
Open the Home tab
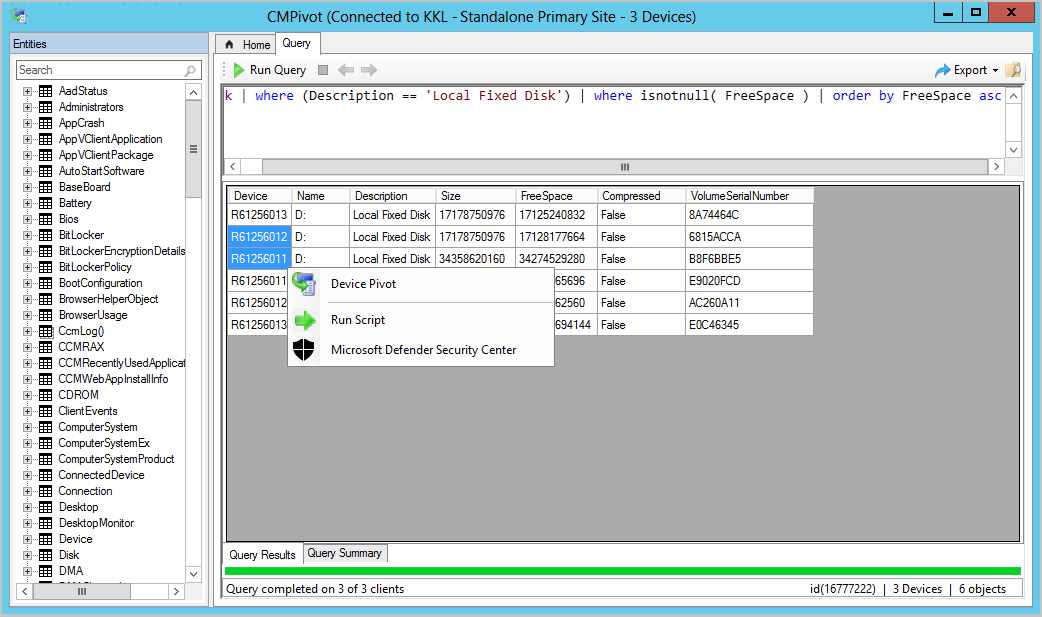pyautogui.click(x=247, y=45)
